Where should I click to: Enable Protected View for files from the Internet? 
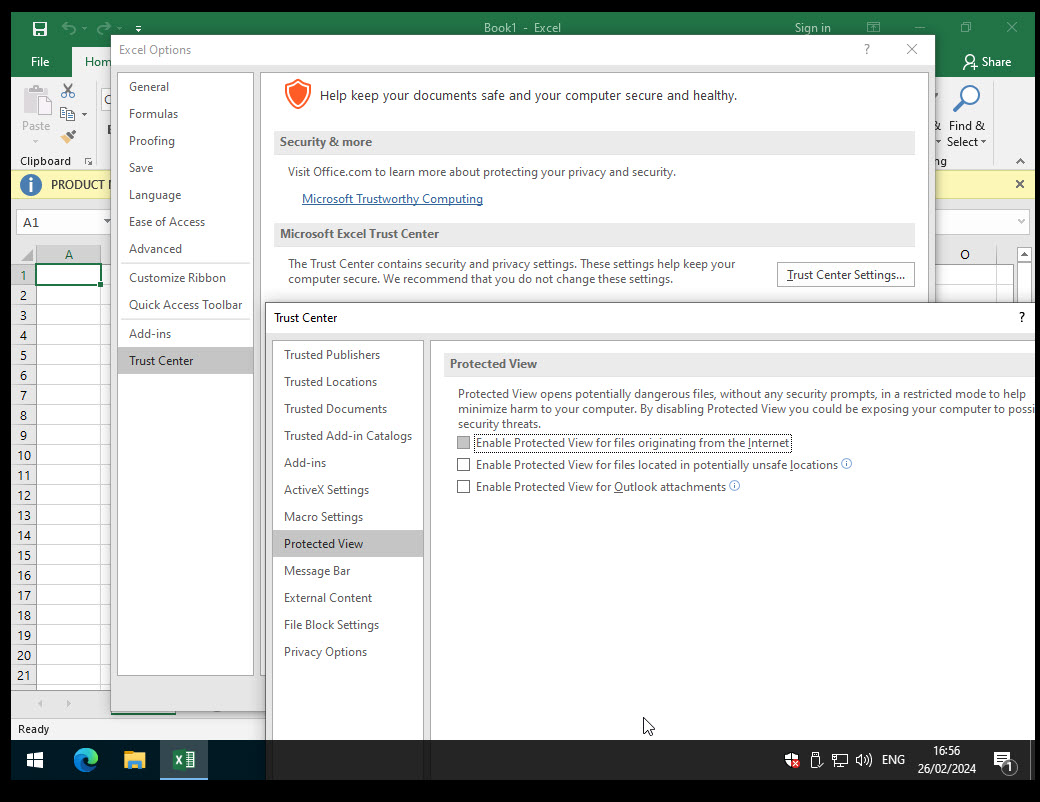tap(463, 442)
